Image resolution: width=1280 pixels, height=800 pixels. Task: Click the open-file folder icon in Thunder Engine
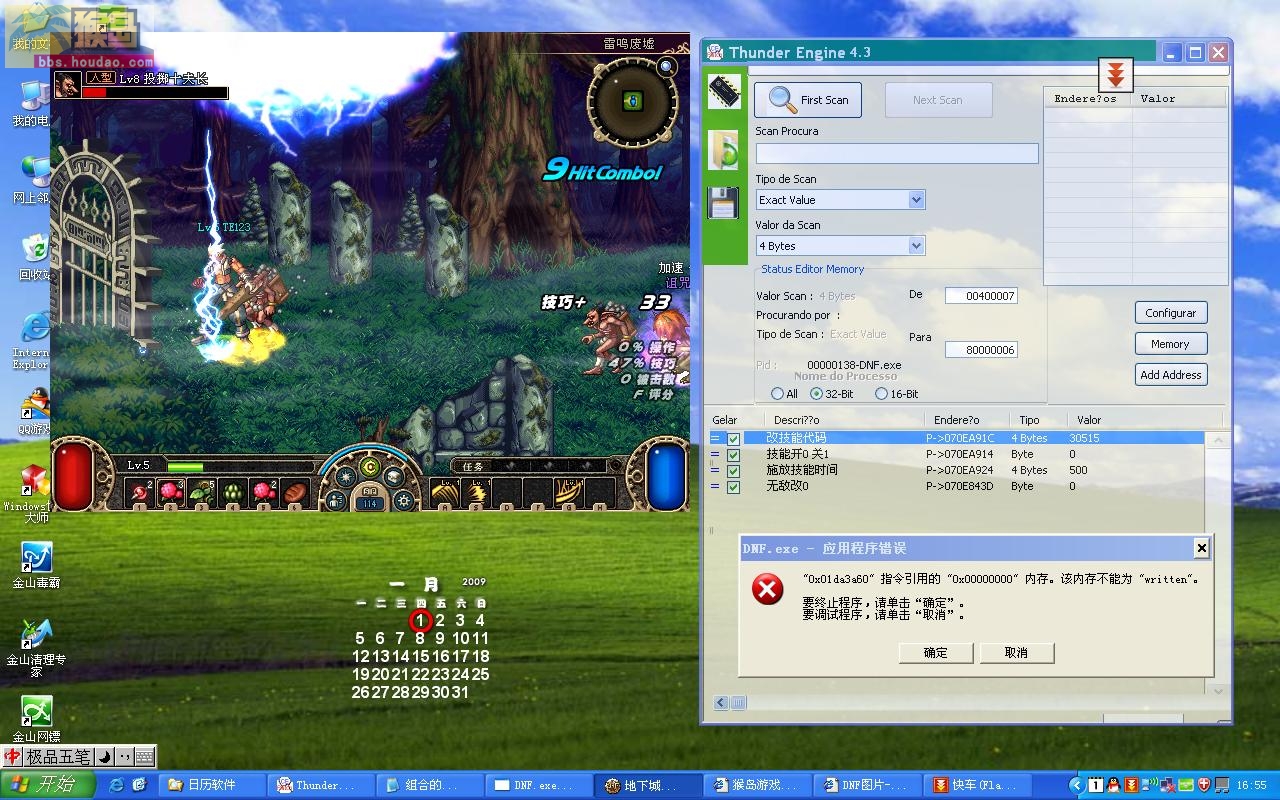[724, 149]
